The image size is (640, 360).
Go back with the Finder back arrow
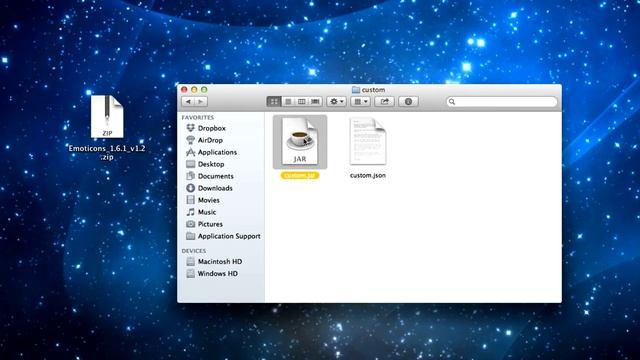point(188,102)
